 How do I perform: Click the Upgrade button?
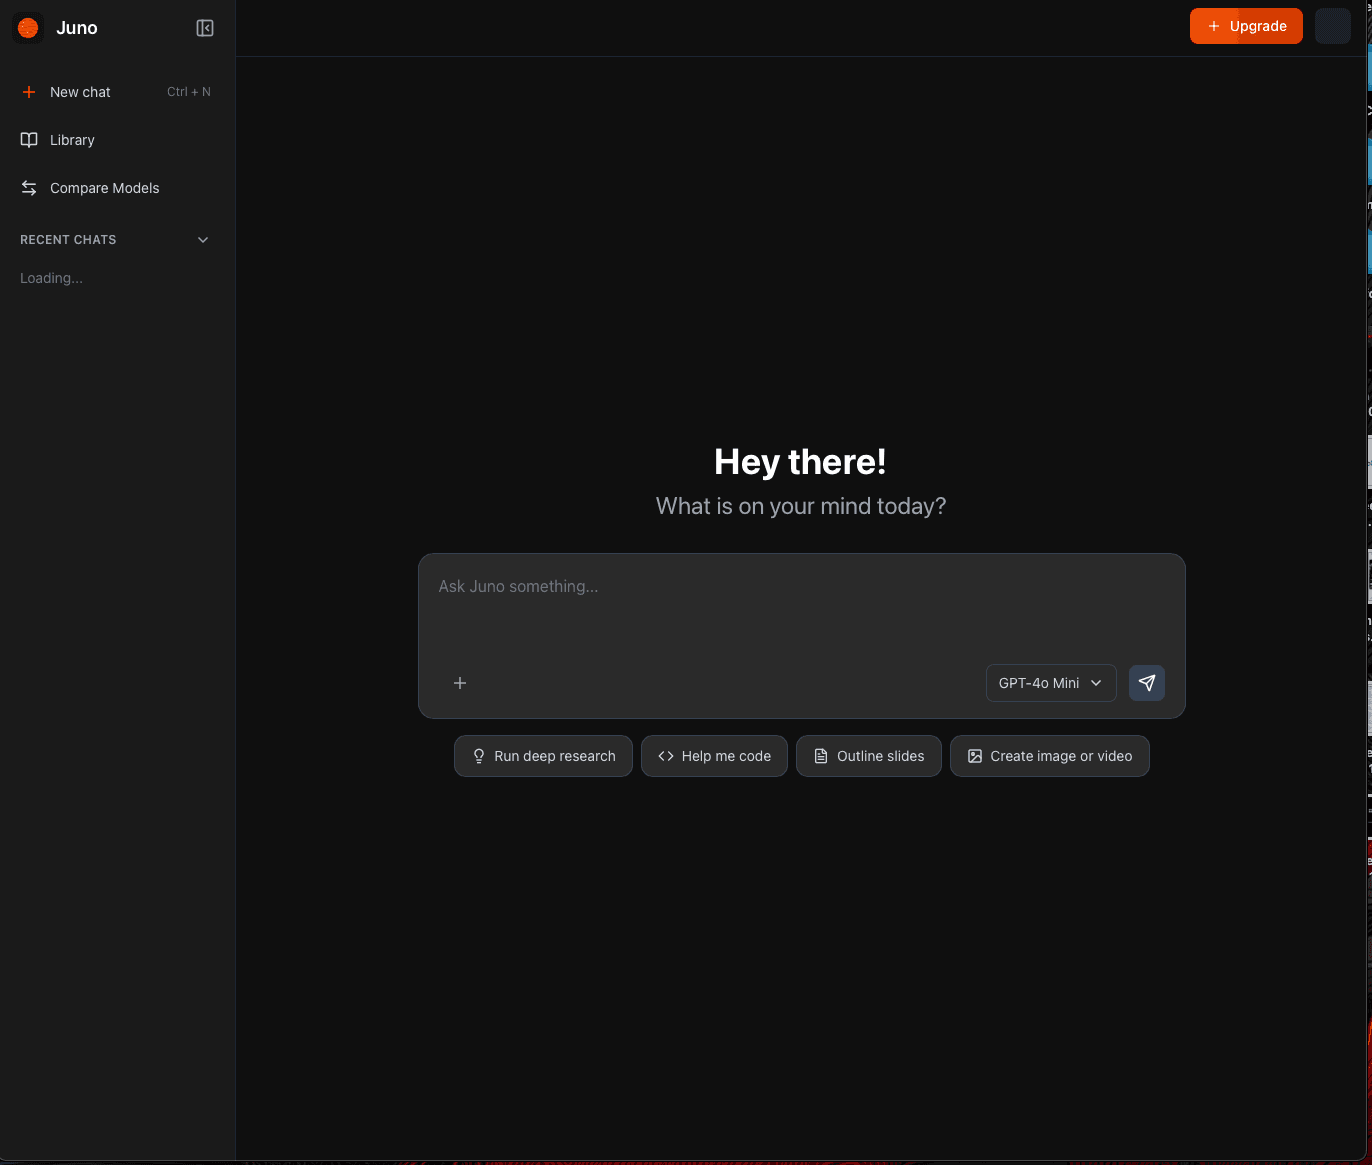[1246, 26]
